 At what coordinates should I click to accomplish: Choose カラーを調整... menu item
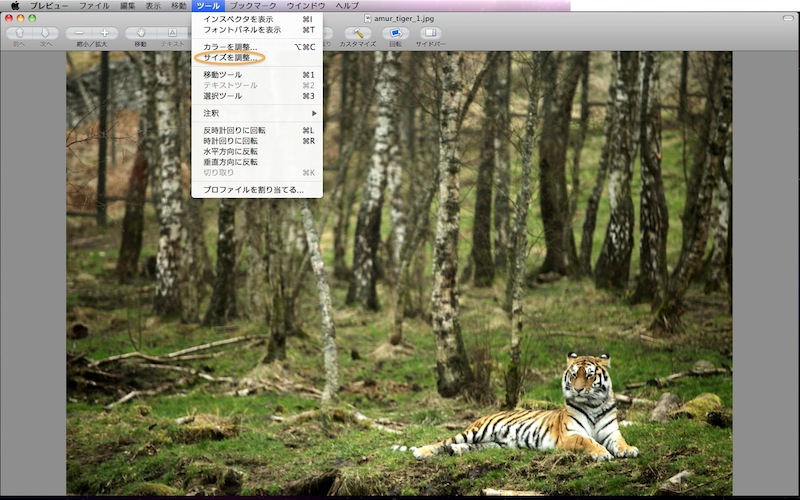(x=257, y=47)
